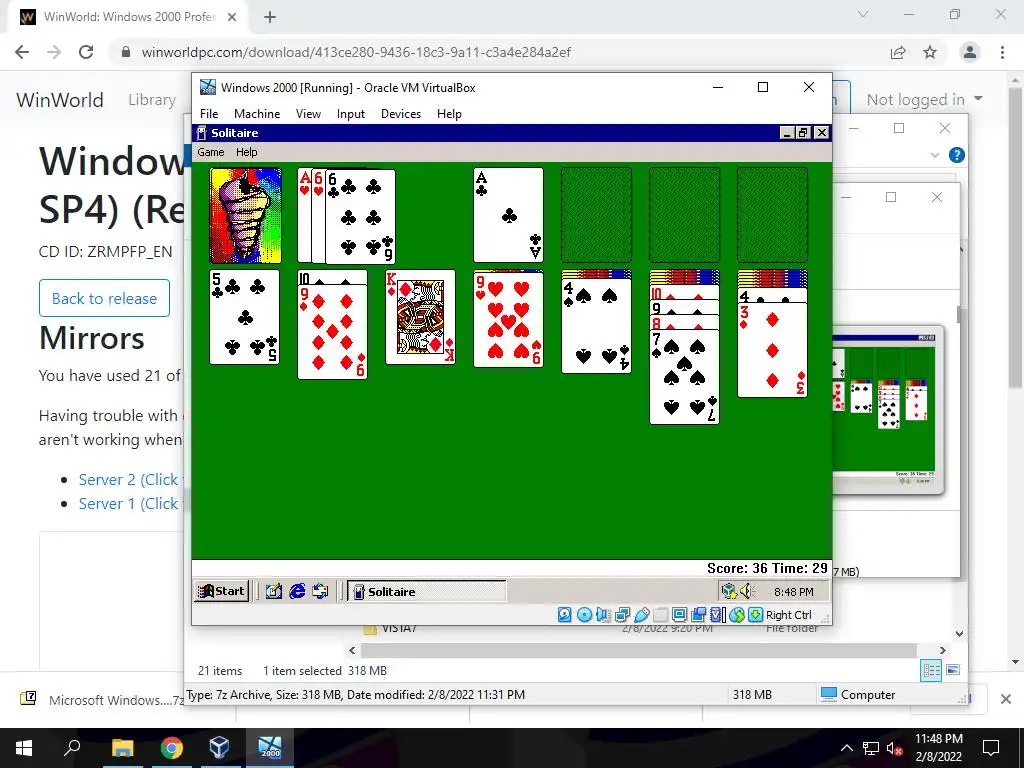Launch Outlook Express from quick launch

[320, 592]
